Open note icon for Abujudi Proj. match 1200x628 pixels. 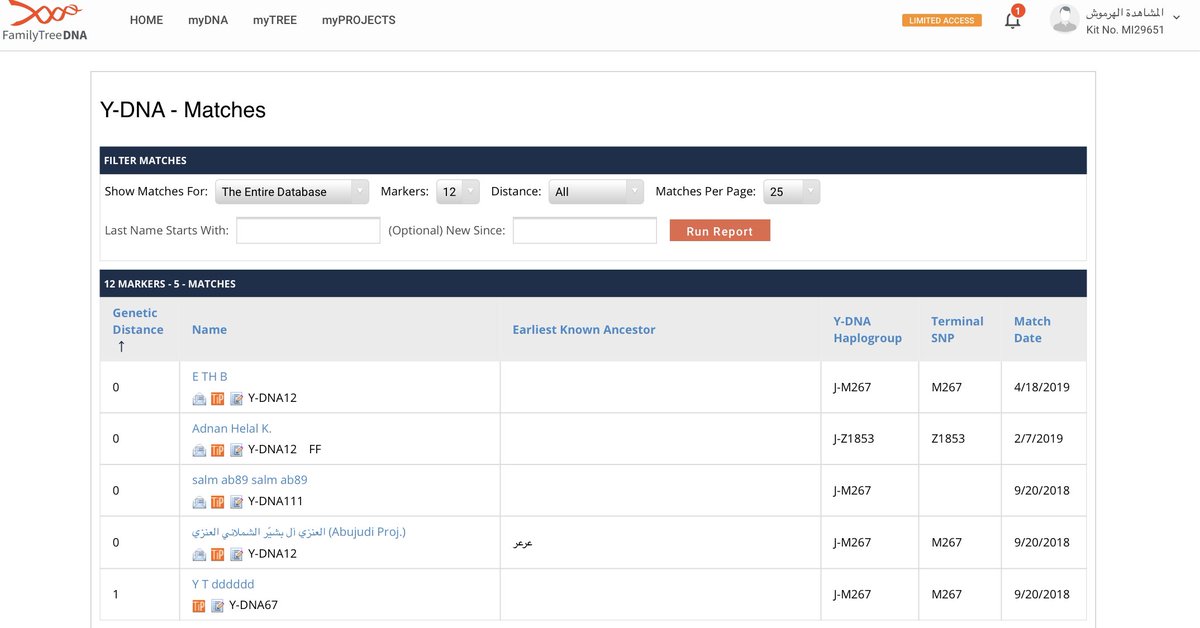click(236, 554)
